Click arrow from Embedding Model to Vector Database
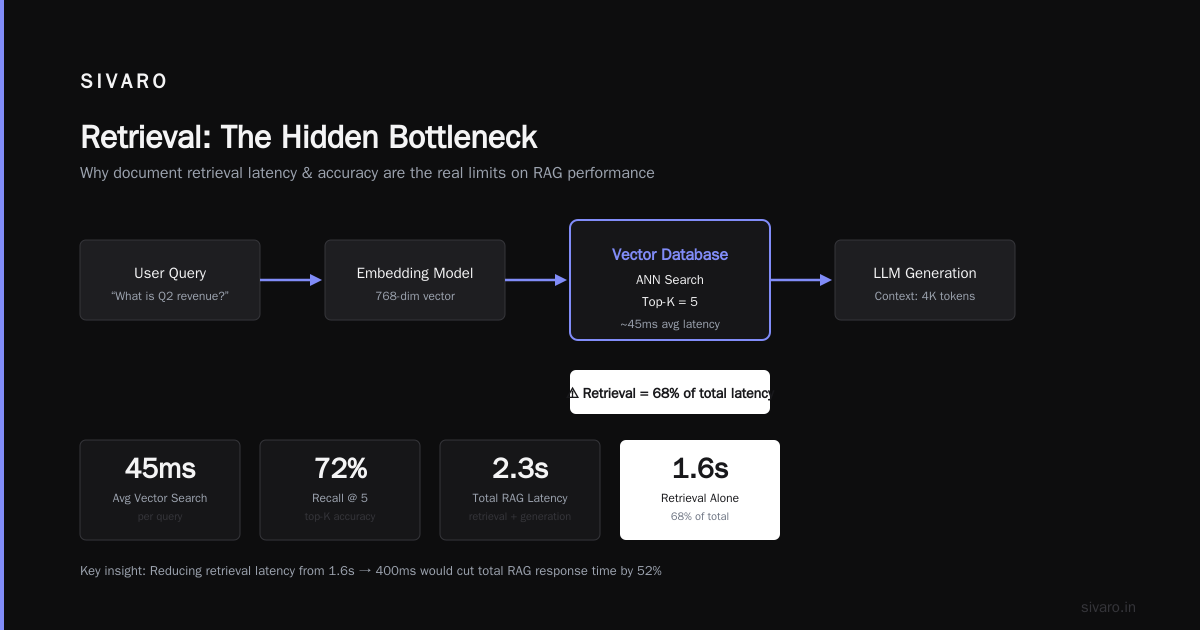 pyautogui.click(x=536, y=280)
